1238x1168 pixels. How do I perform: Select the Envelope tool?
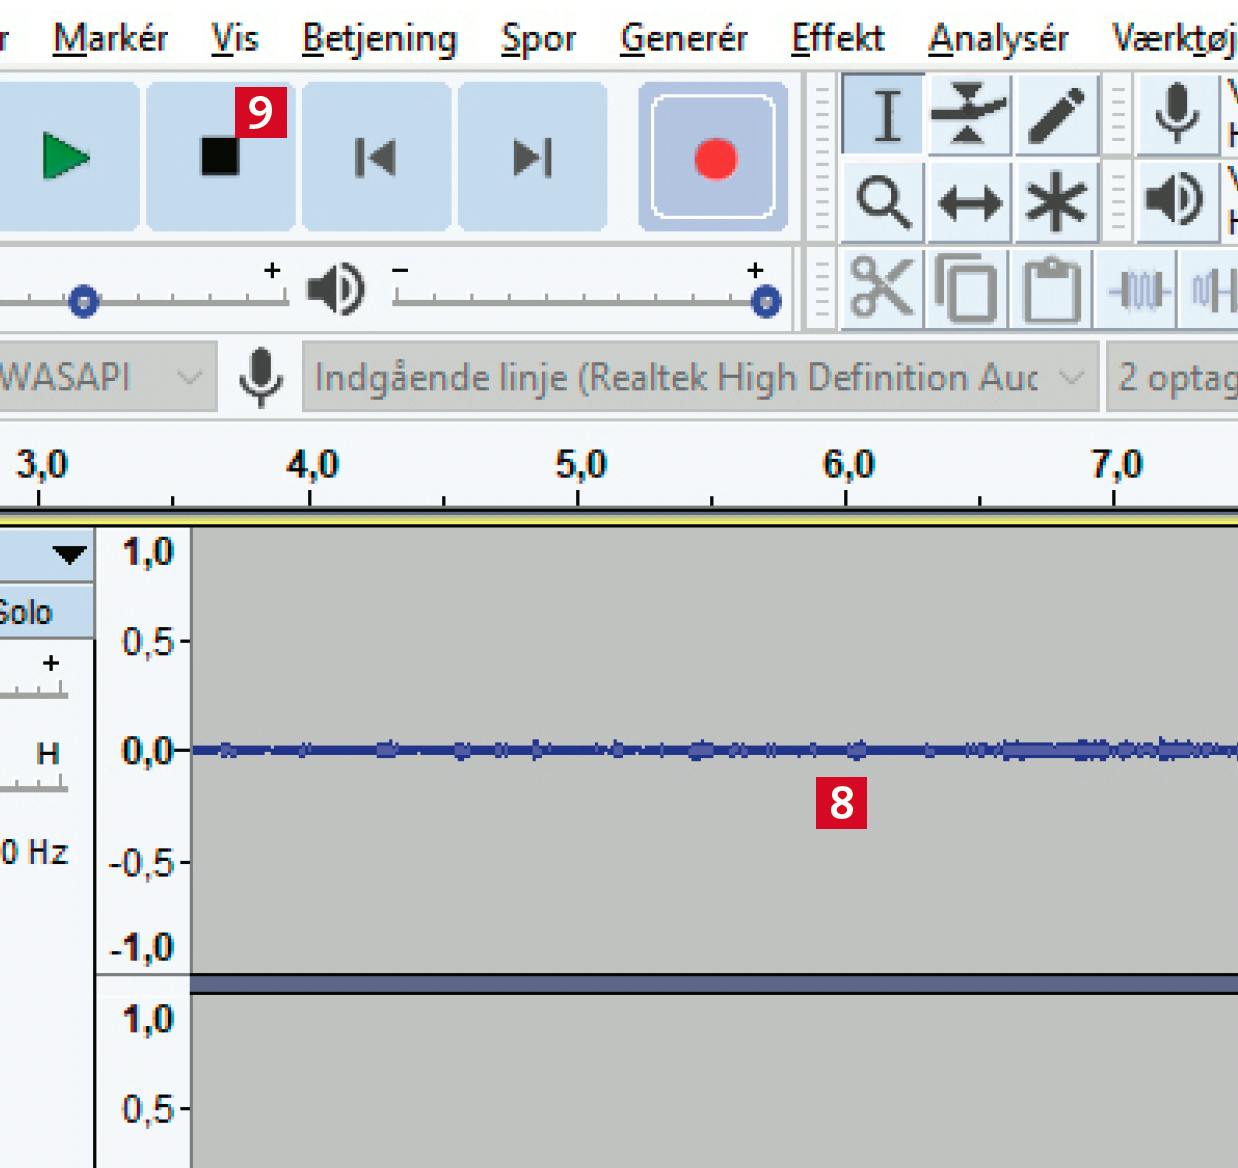tap(969, 114)
